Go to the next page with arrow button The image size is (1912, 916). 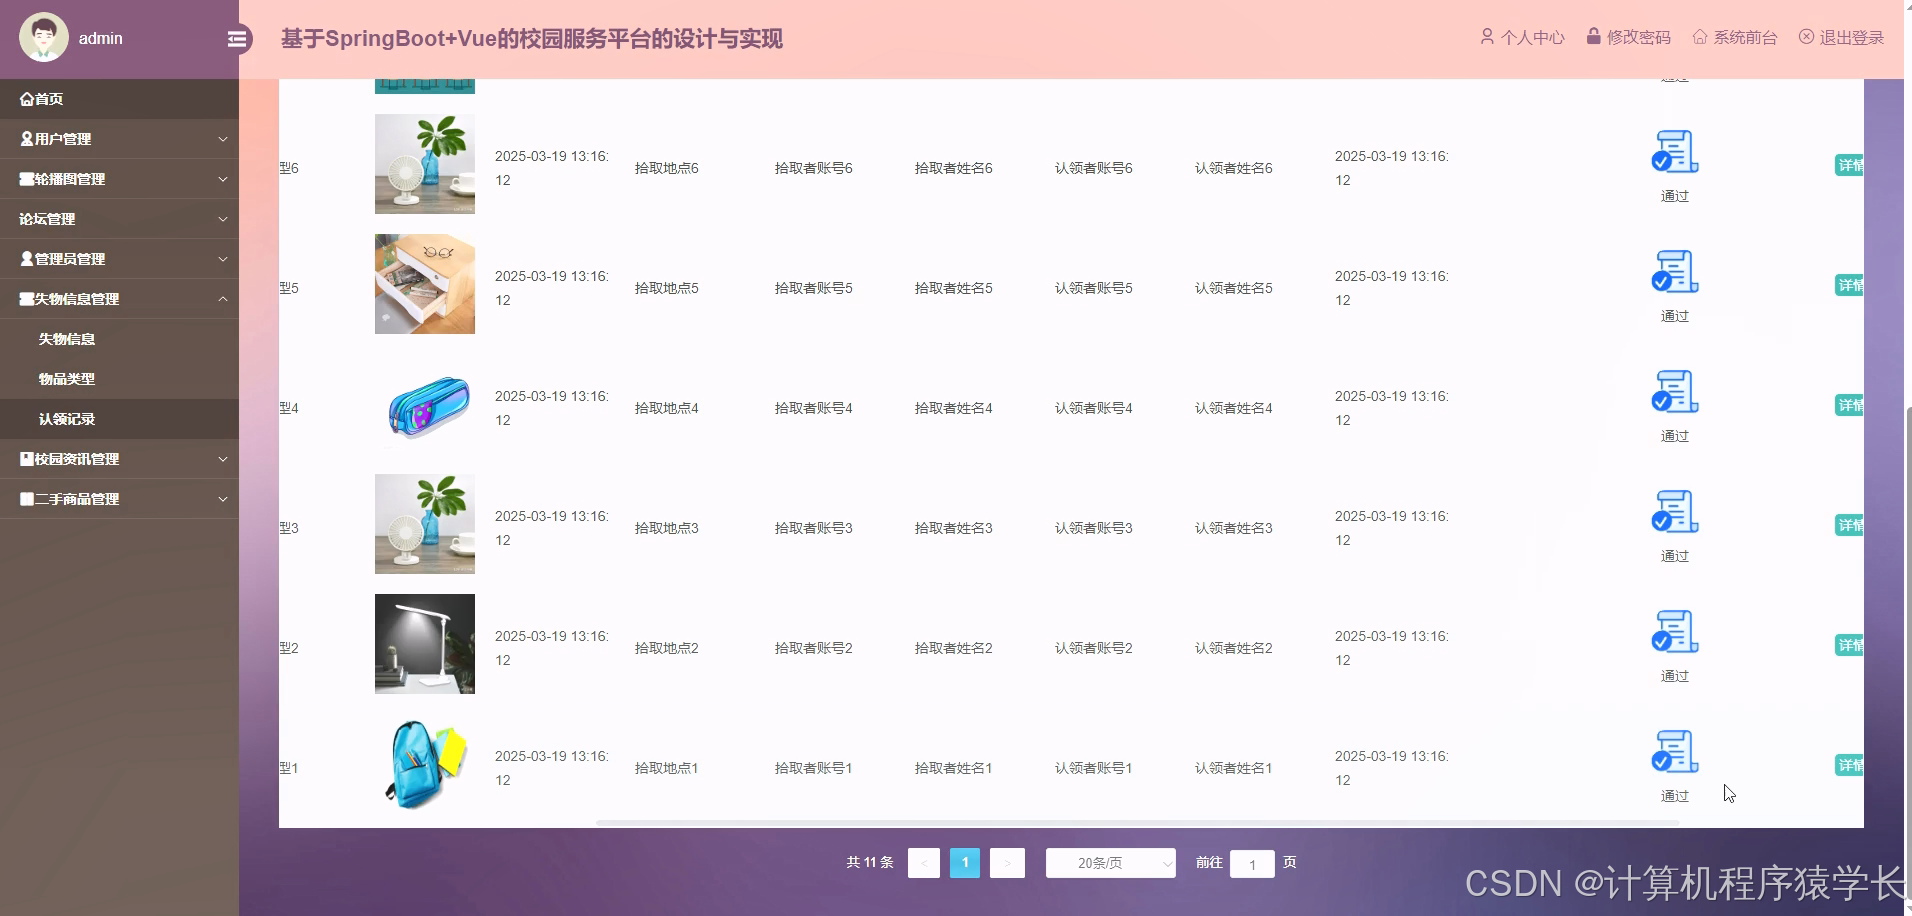click(1007, 862)
